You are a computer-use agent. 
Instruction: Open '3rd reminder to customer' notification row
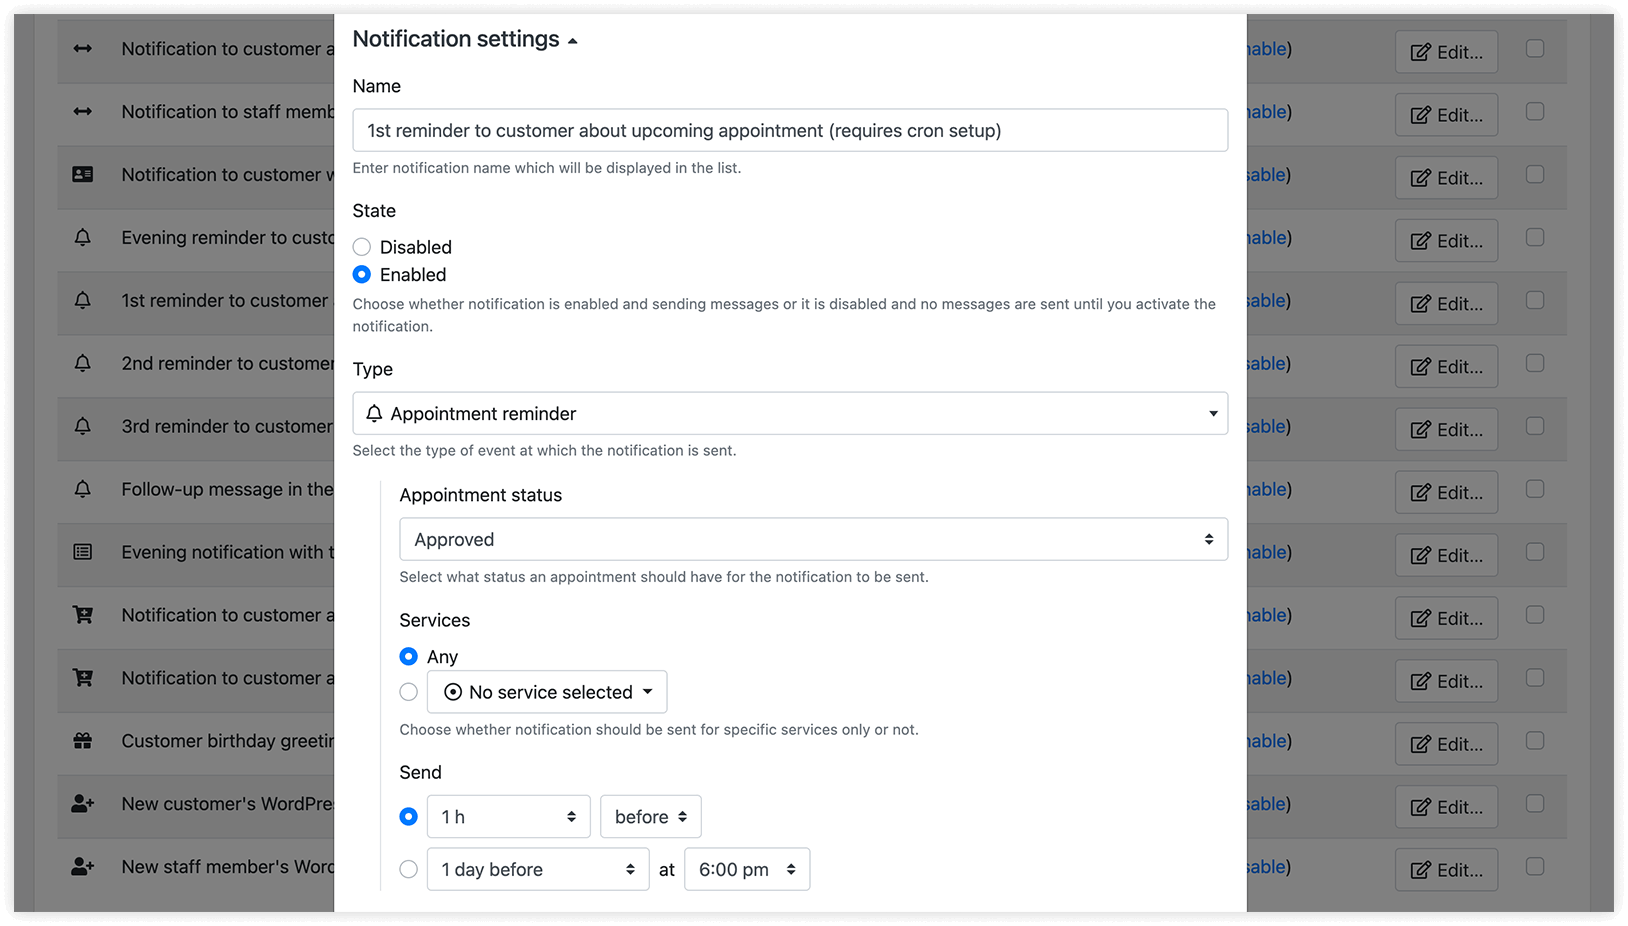point(228,426)
